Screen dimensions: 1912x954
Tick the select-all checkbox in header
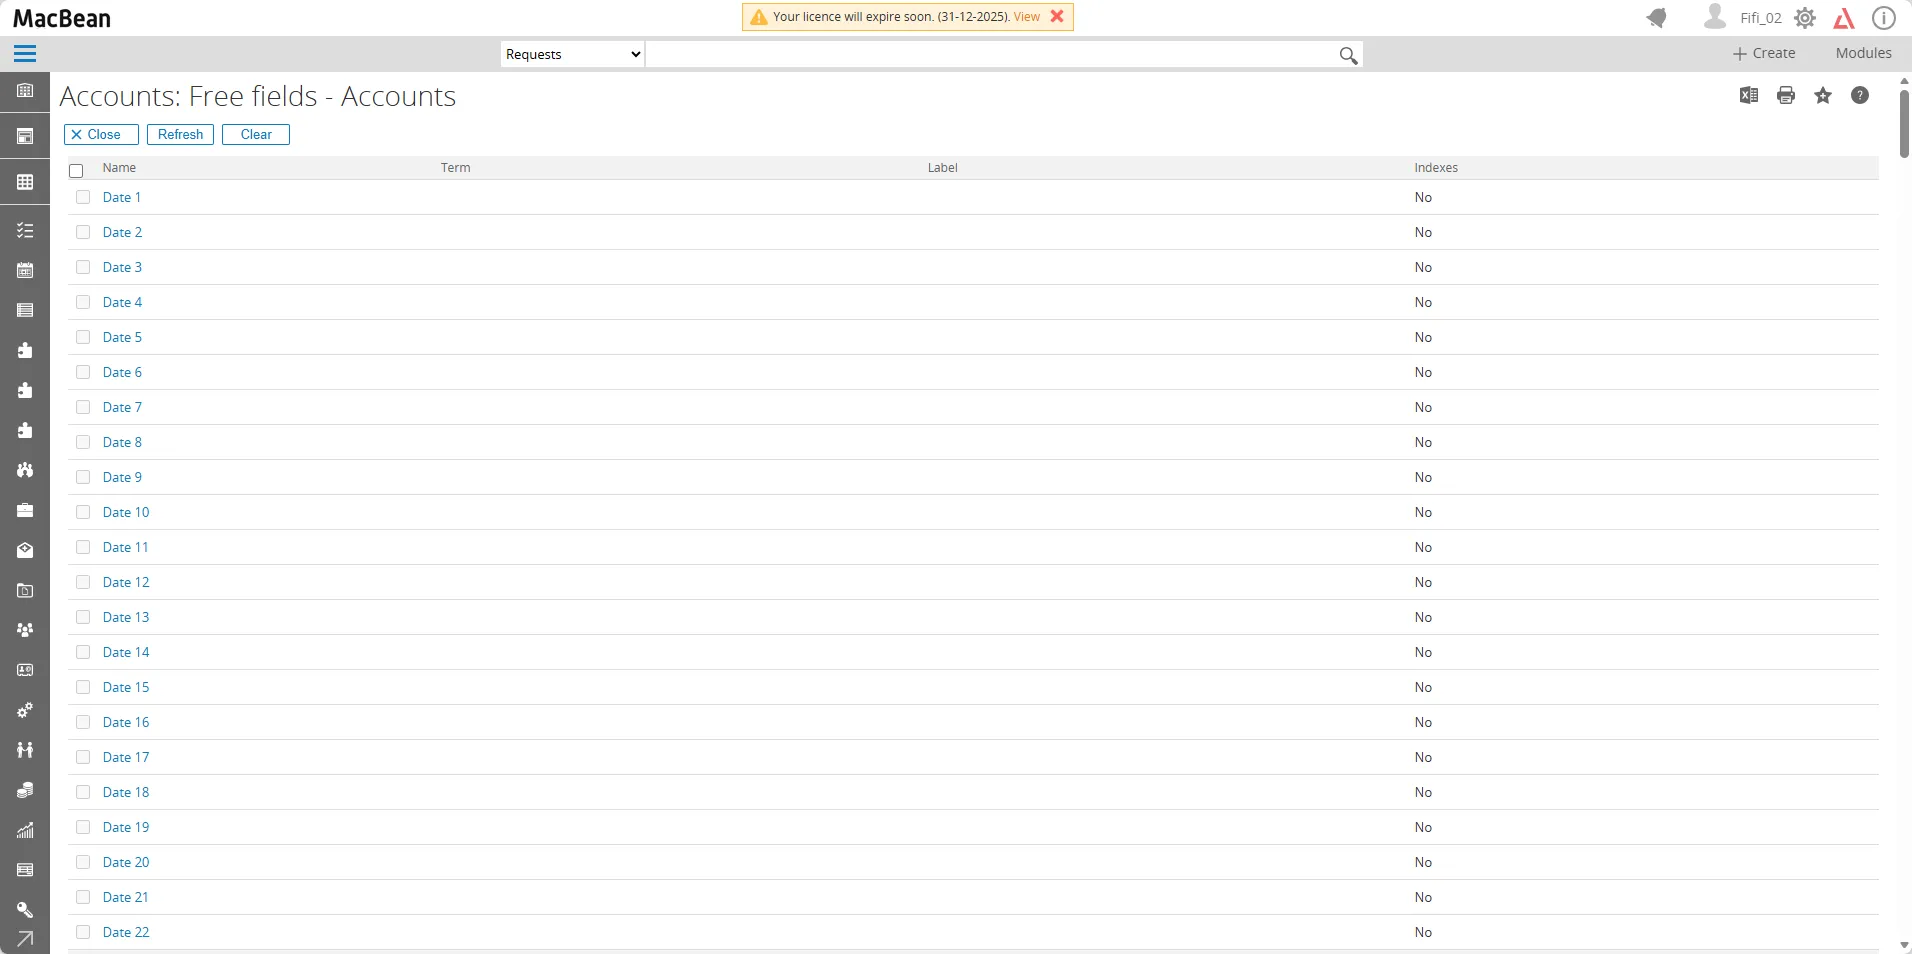point(76,171)
